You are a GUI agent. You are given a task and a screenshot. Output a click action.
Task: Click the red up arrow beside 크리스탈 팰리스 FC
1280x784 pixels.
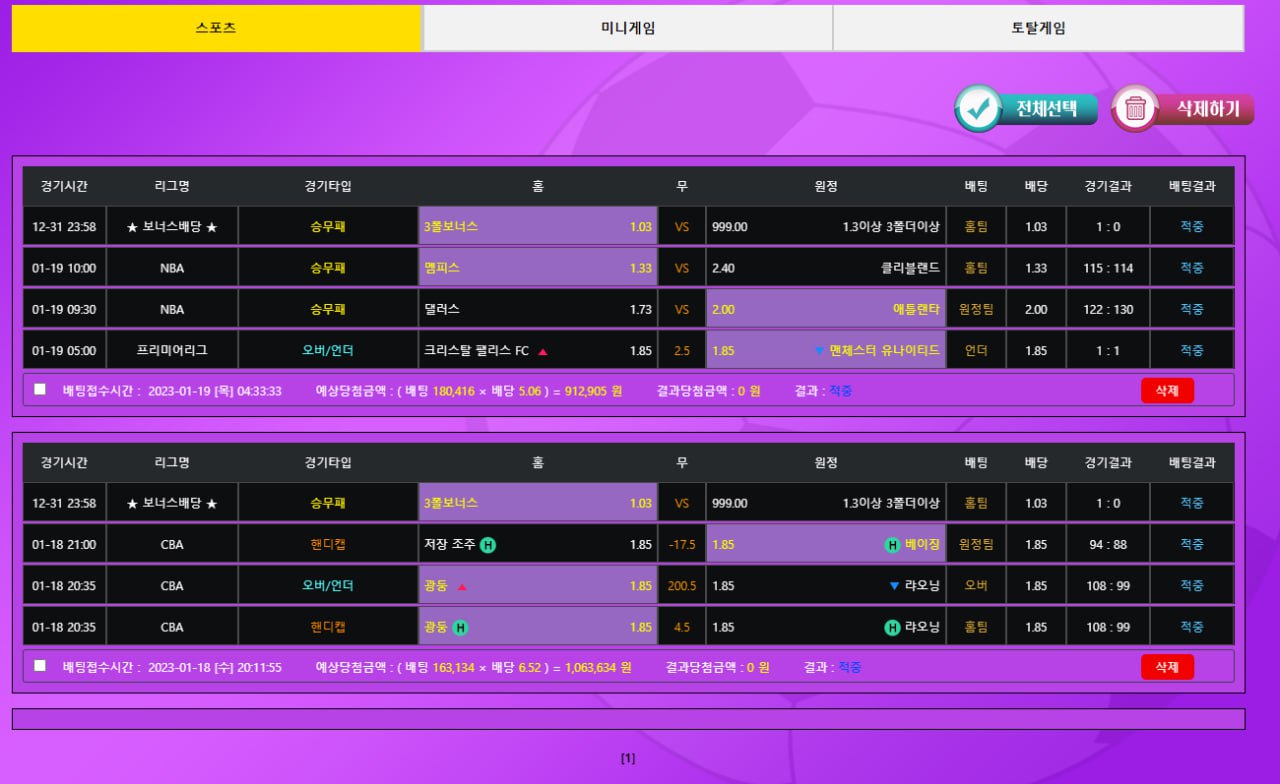(x=543, y=352)
